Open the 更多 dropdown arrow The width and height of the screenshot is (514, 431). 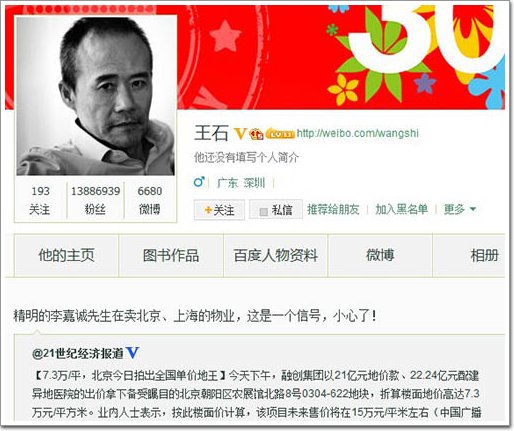click(x=472, y=209)
